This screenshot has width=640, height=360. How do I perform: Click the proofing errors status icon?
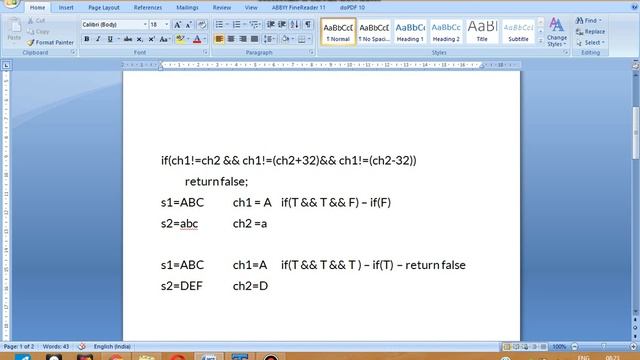tap(82, 347)
